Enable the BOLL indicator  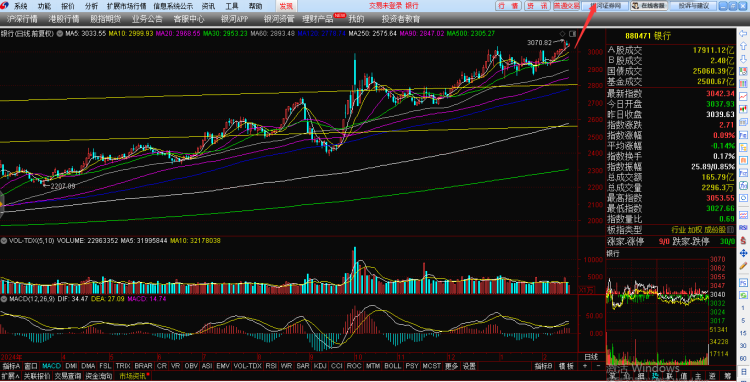[393, 366]
